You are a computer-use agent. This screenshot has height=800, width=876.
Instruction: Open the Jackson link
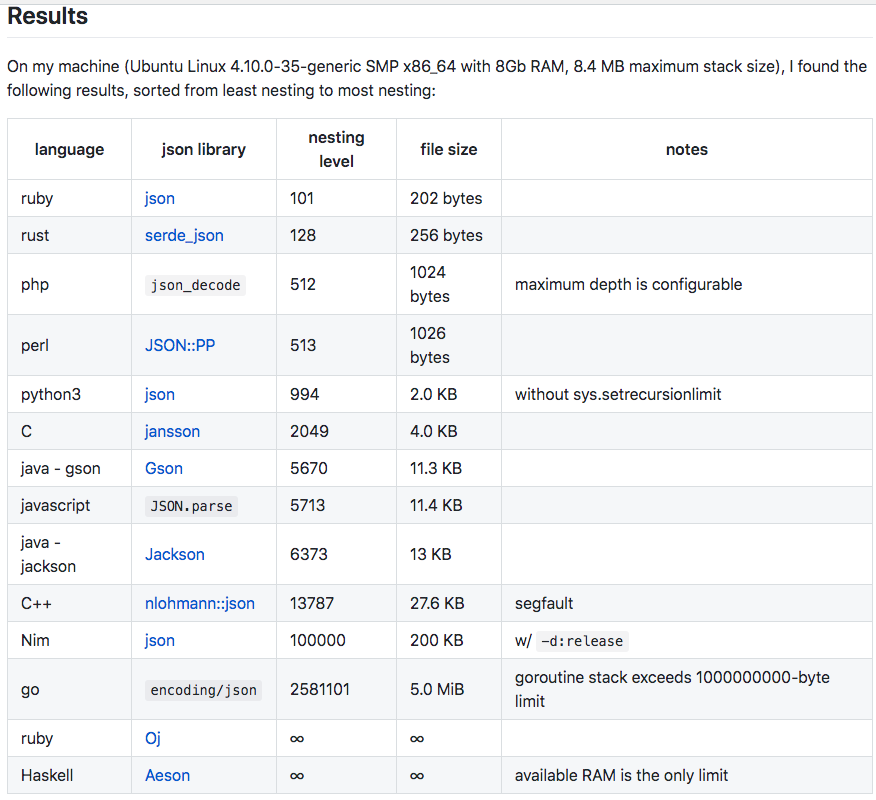tap(175, 554)
